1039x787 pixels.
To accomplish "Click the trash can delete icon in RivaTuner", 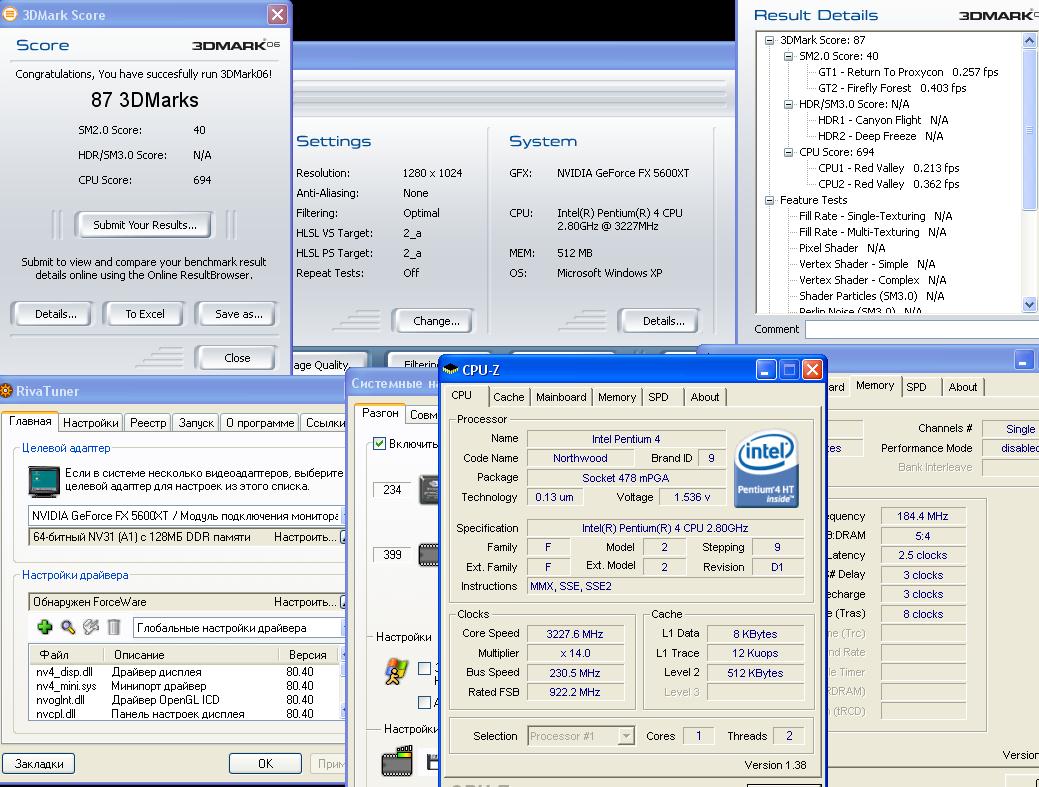I will [x=114, y=627].
